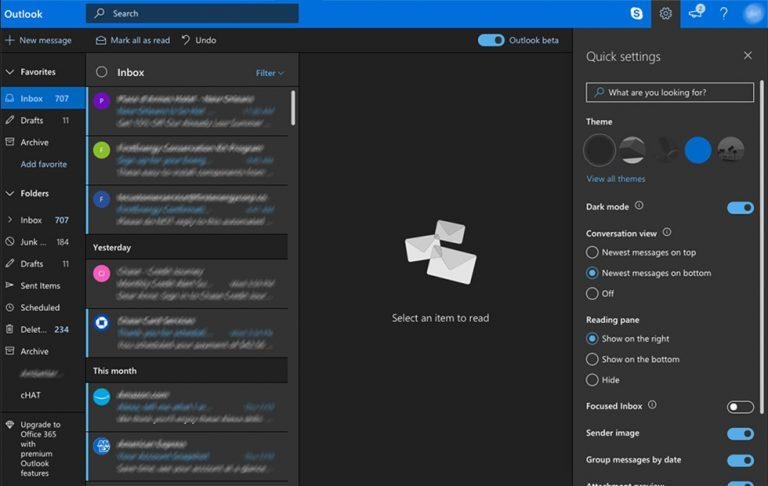
Task: Click the New message button
Action: pos(38,40)
